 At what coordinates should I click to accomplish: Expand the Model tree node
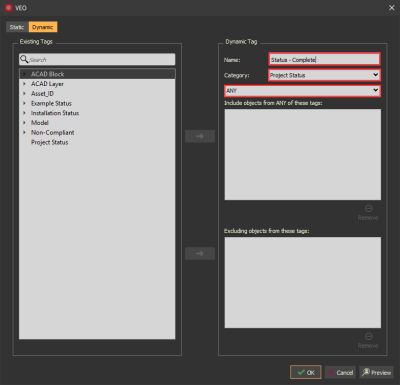point(24,123)
